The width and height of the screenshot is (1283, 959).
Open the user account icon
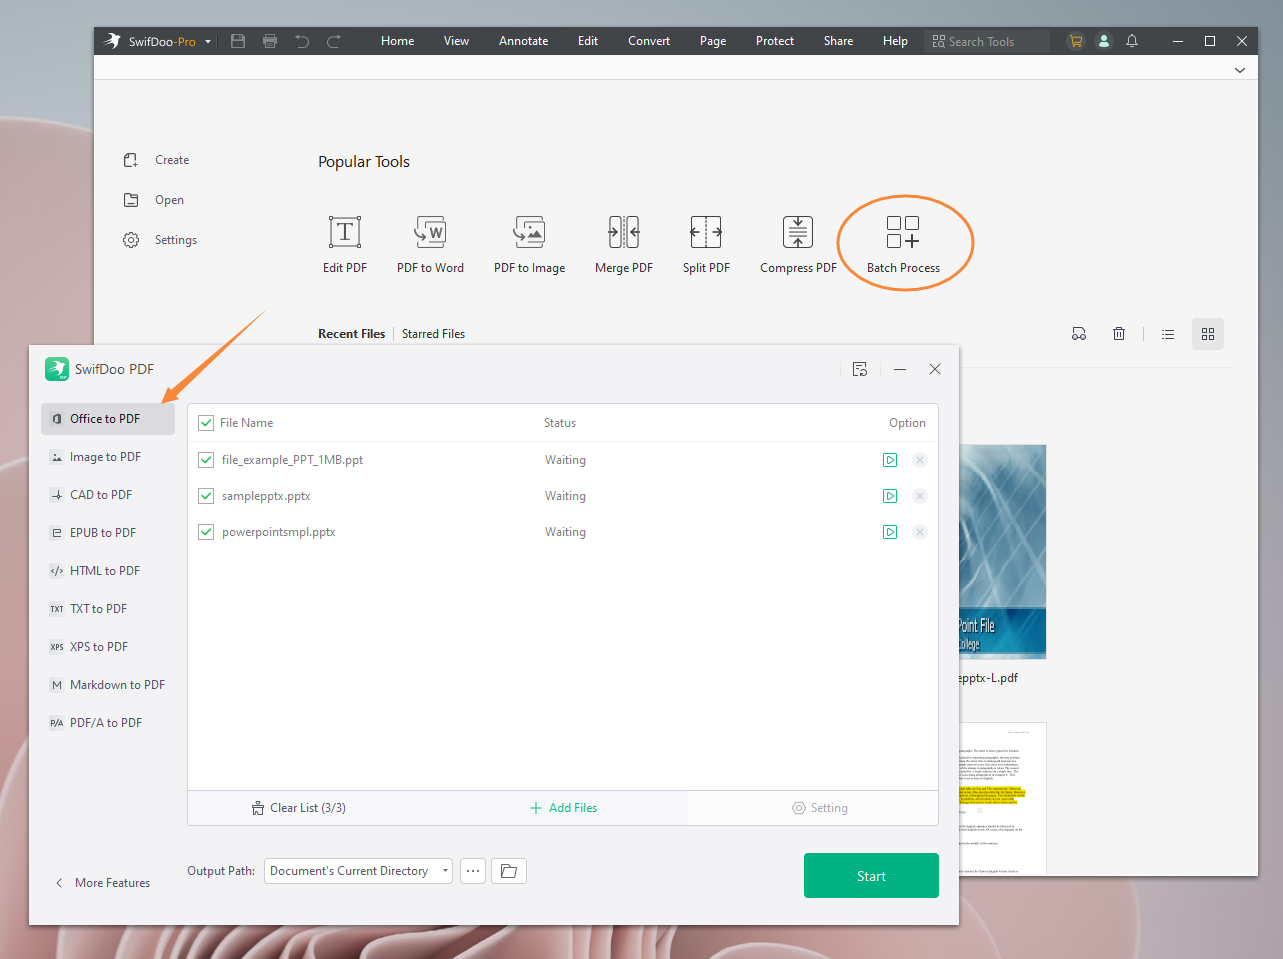[1104, 41]
